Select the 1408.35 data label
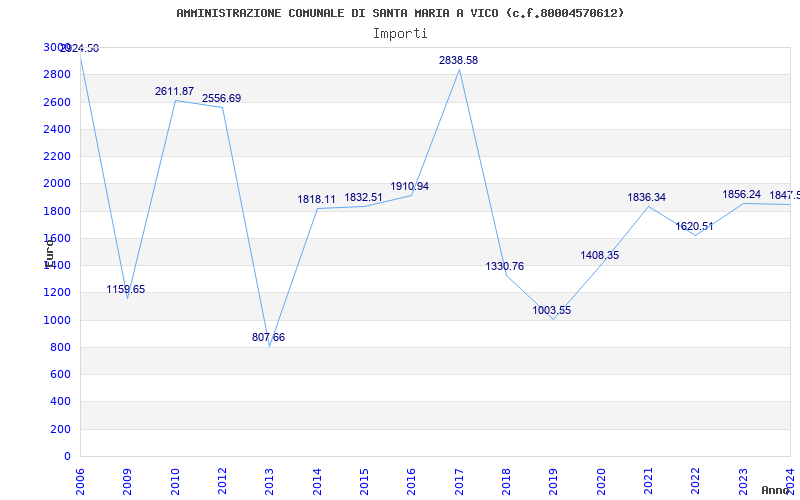Screen dimensions: 800x500 coord(599,255)
